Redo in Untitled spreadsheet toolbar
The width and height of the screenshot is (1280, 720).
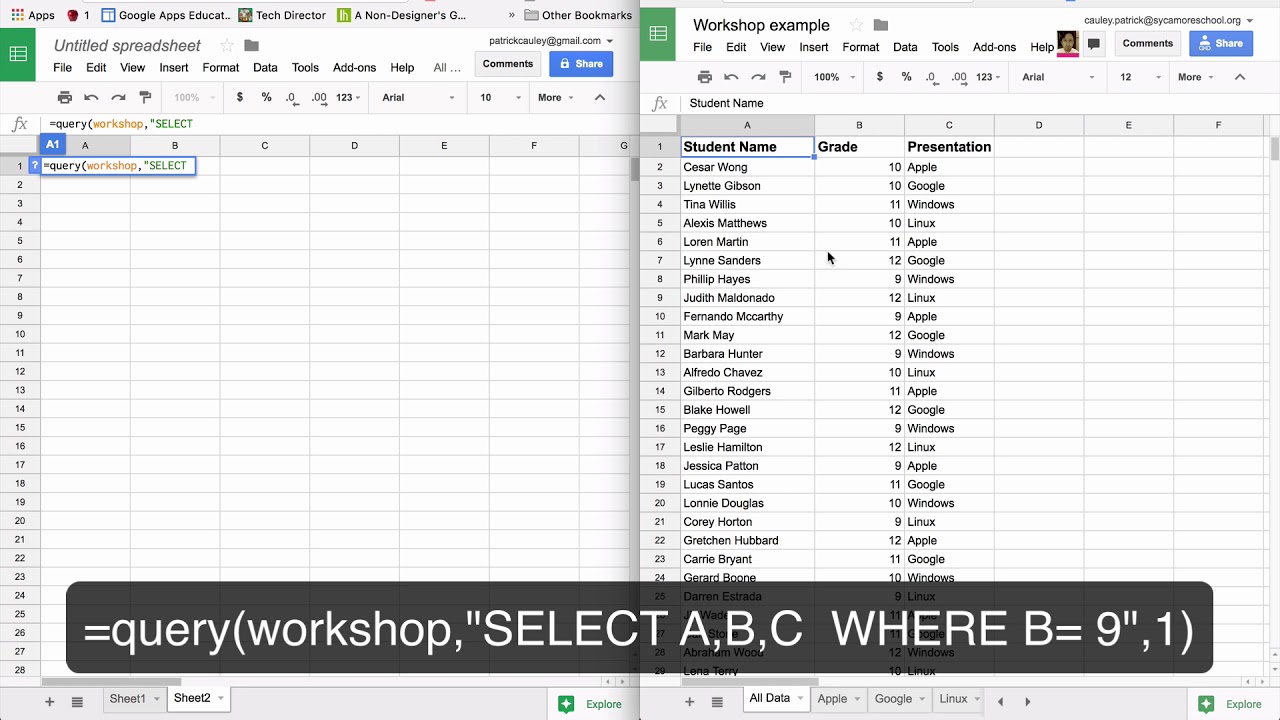click(x=118, y=97)
